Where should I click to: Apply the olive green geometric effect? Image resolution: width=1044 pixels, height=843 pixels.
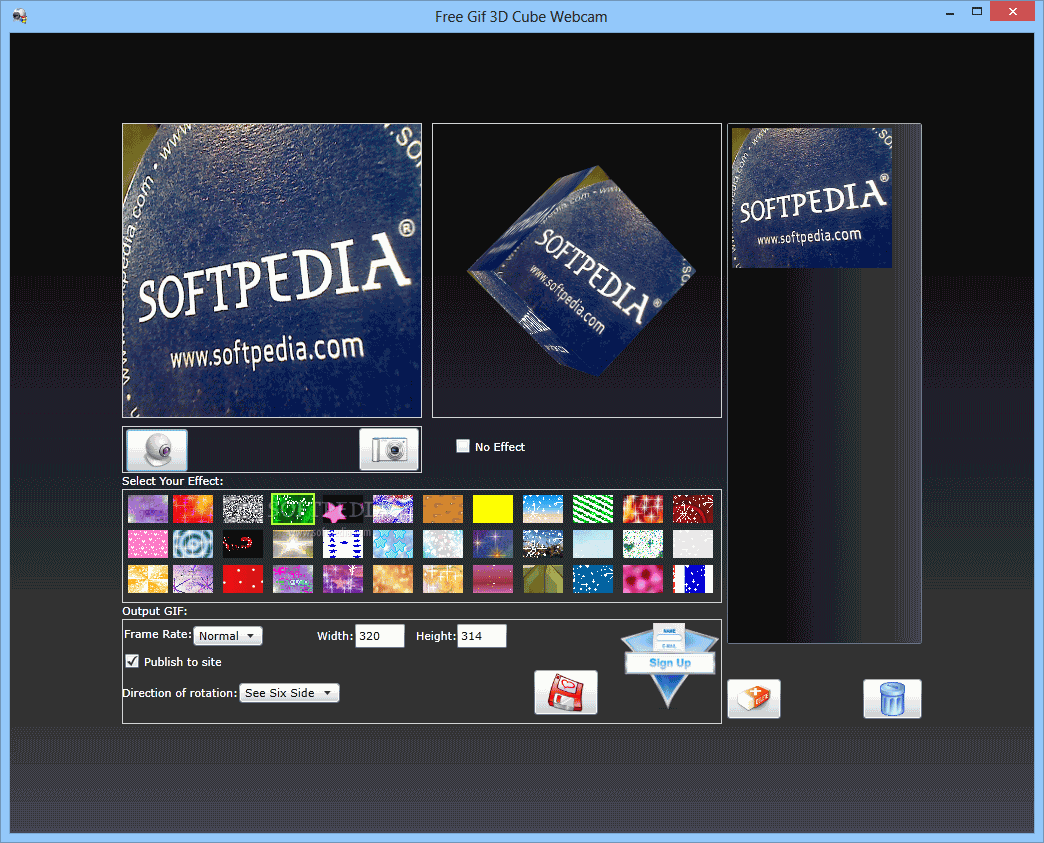pos(543,579)
